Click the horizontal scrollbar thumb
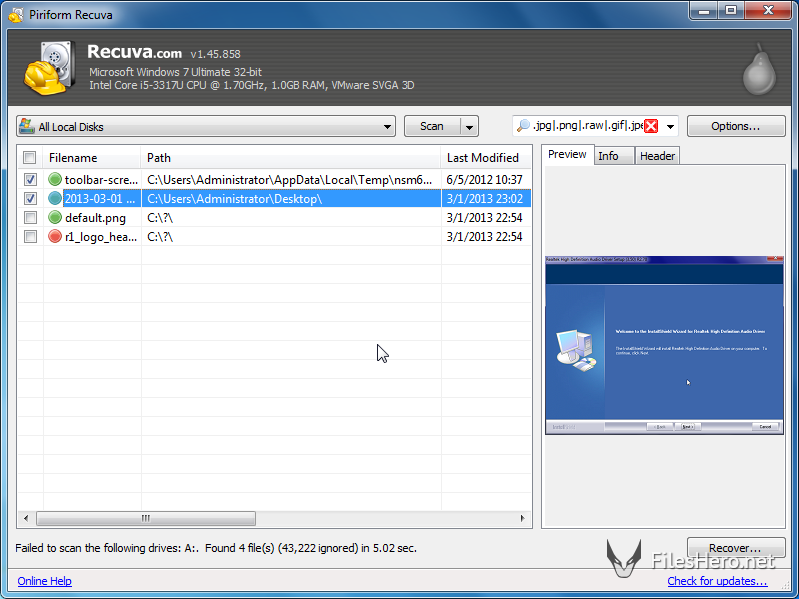This screenshot has width=799, height=599. coord(146,519)
